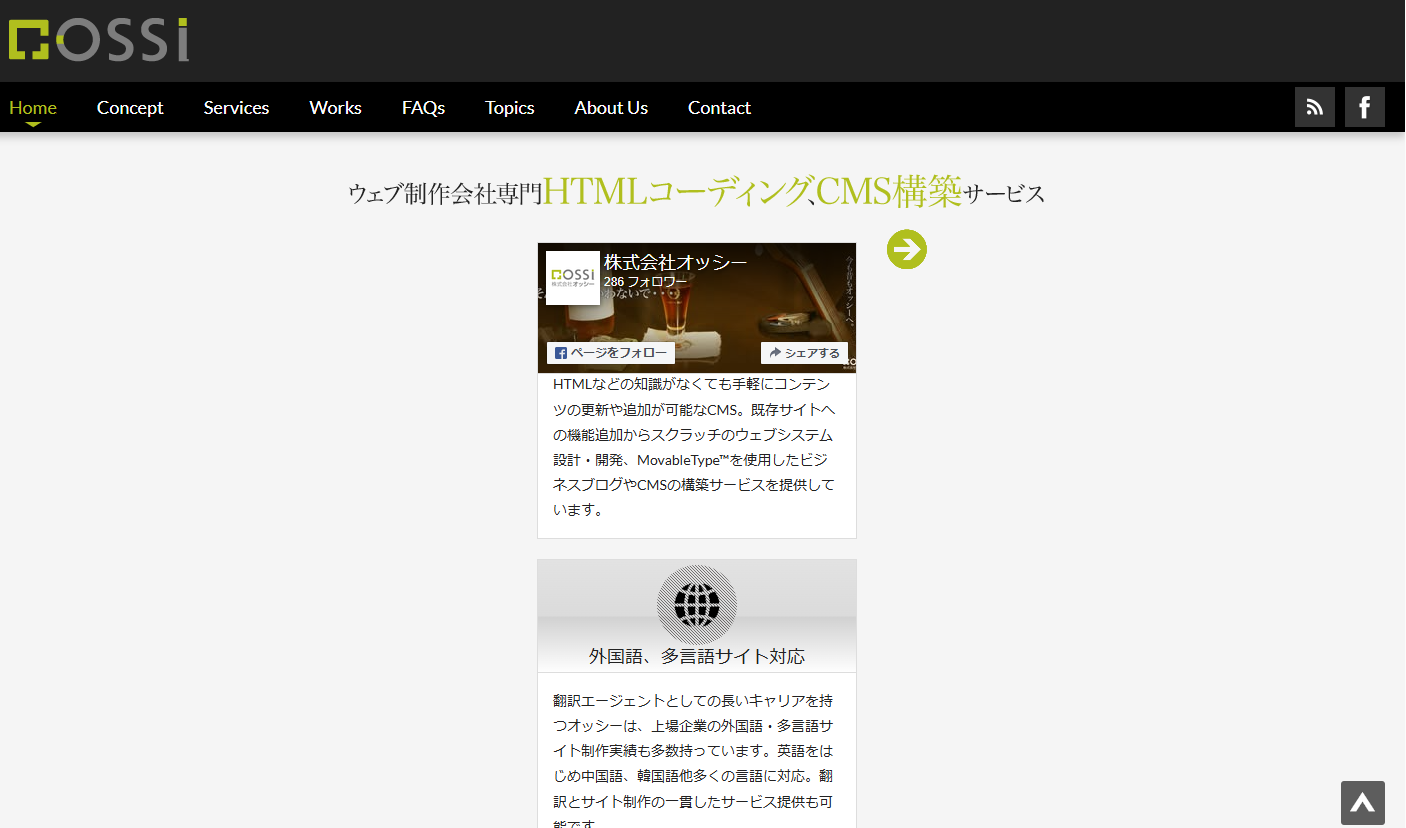Screen dimensions: 1406x828
Task: Click the シェアする share button
Action: [804, 352]
